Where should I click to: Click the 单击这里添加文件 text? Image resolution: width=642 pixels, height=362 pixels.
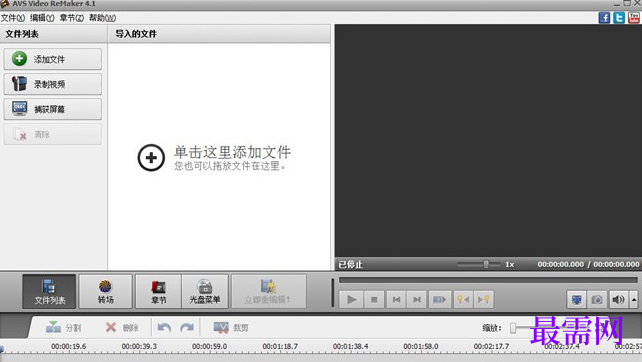click(232, 152)
